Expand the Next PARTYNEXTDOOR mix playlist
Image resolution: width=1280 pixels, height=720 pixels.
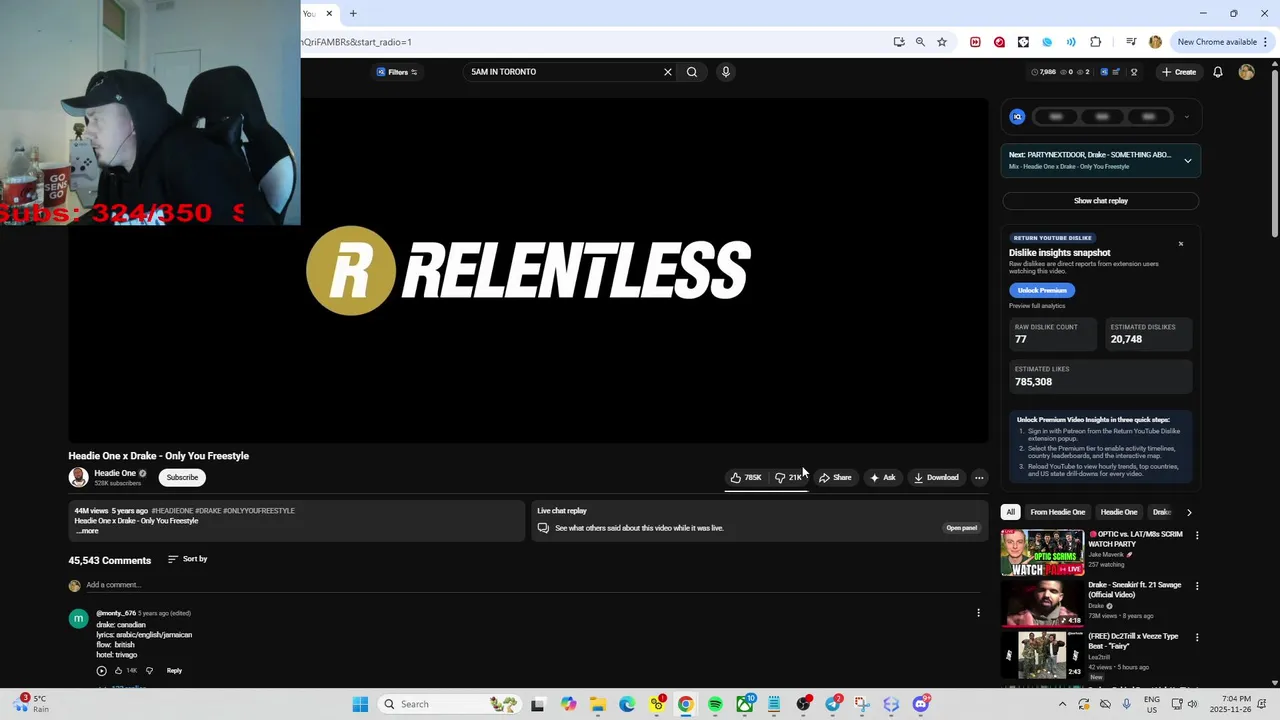tap(1188, 161)
